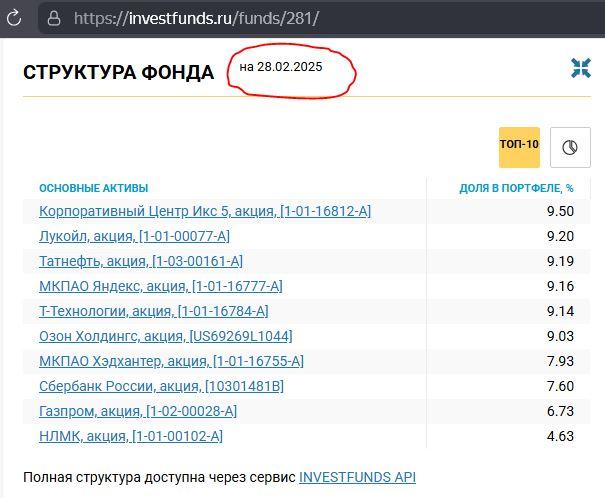
Task: Open the Газпром stock link
Action: point(138,411)
